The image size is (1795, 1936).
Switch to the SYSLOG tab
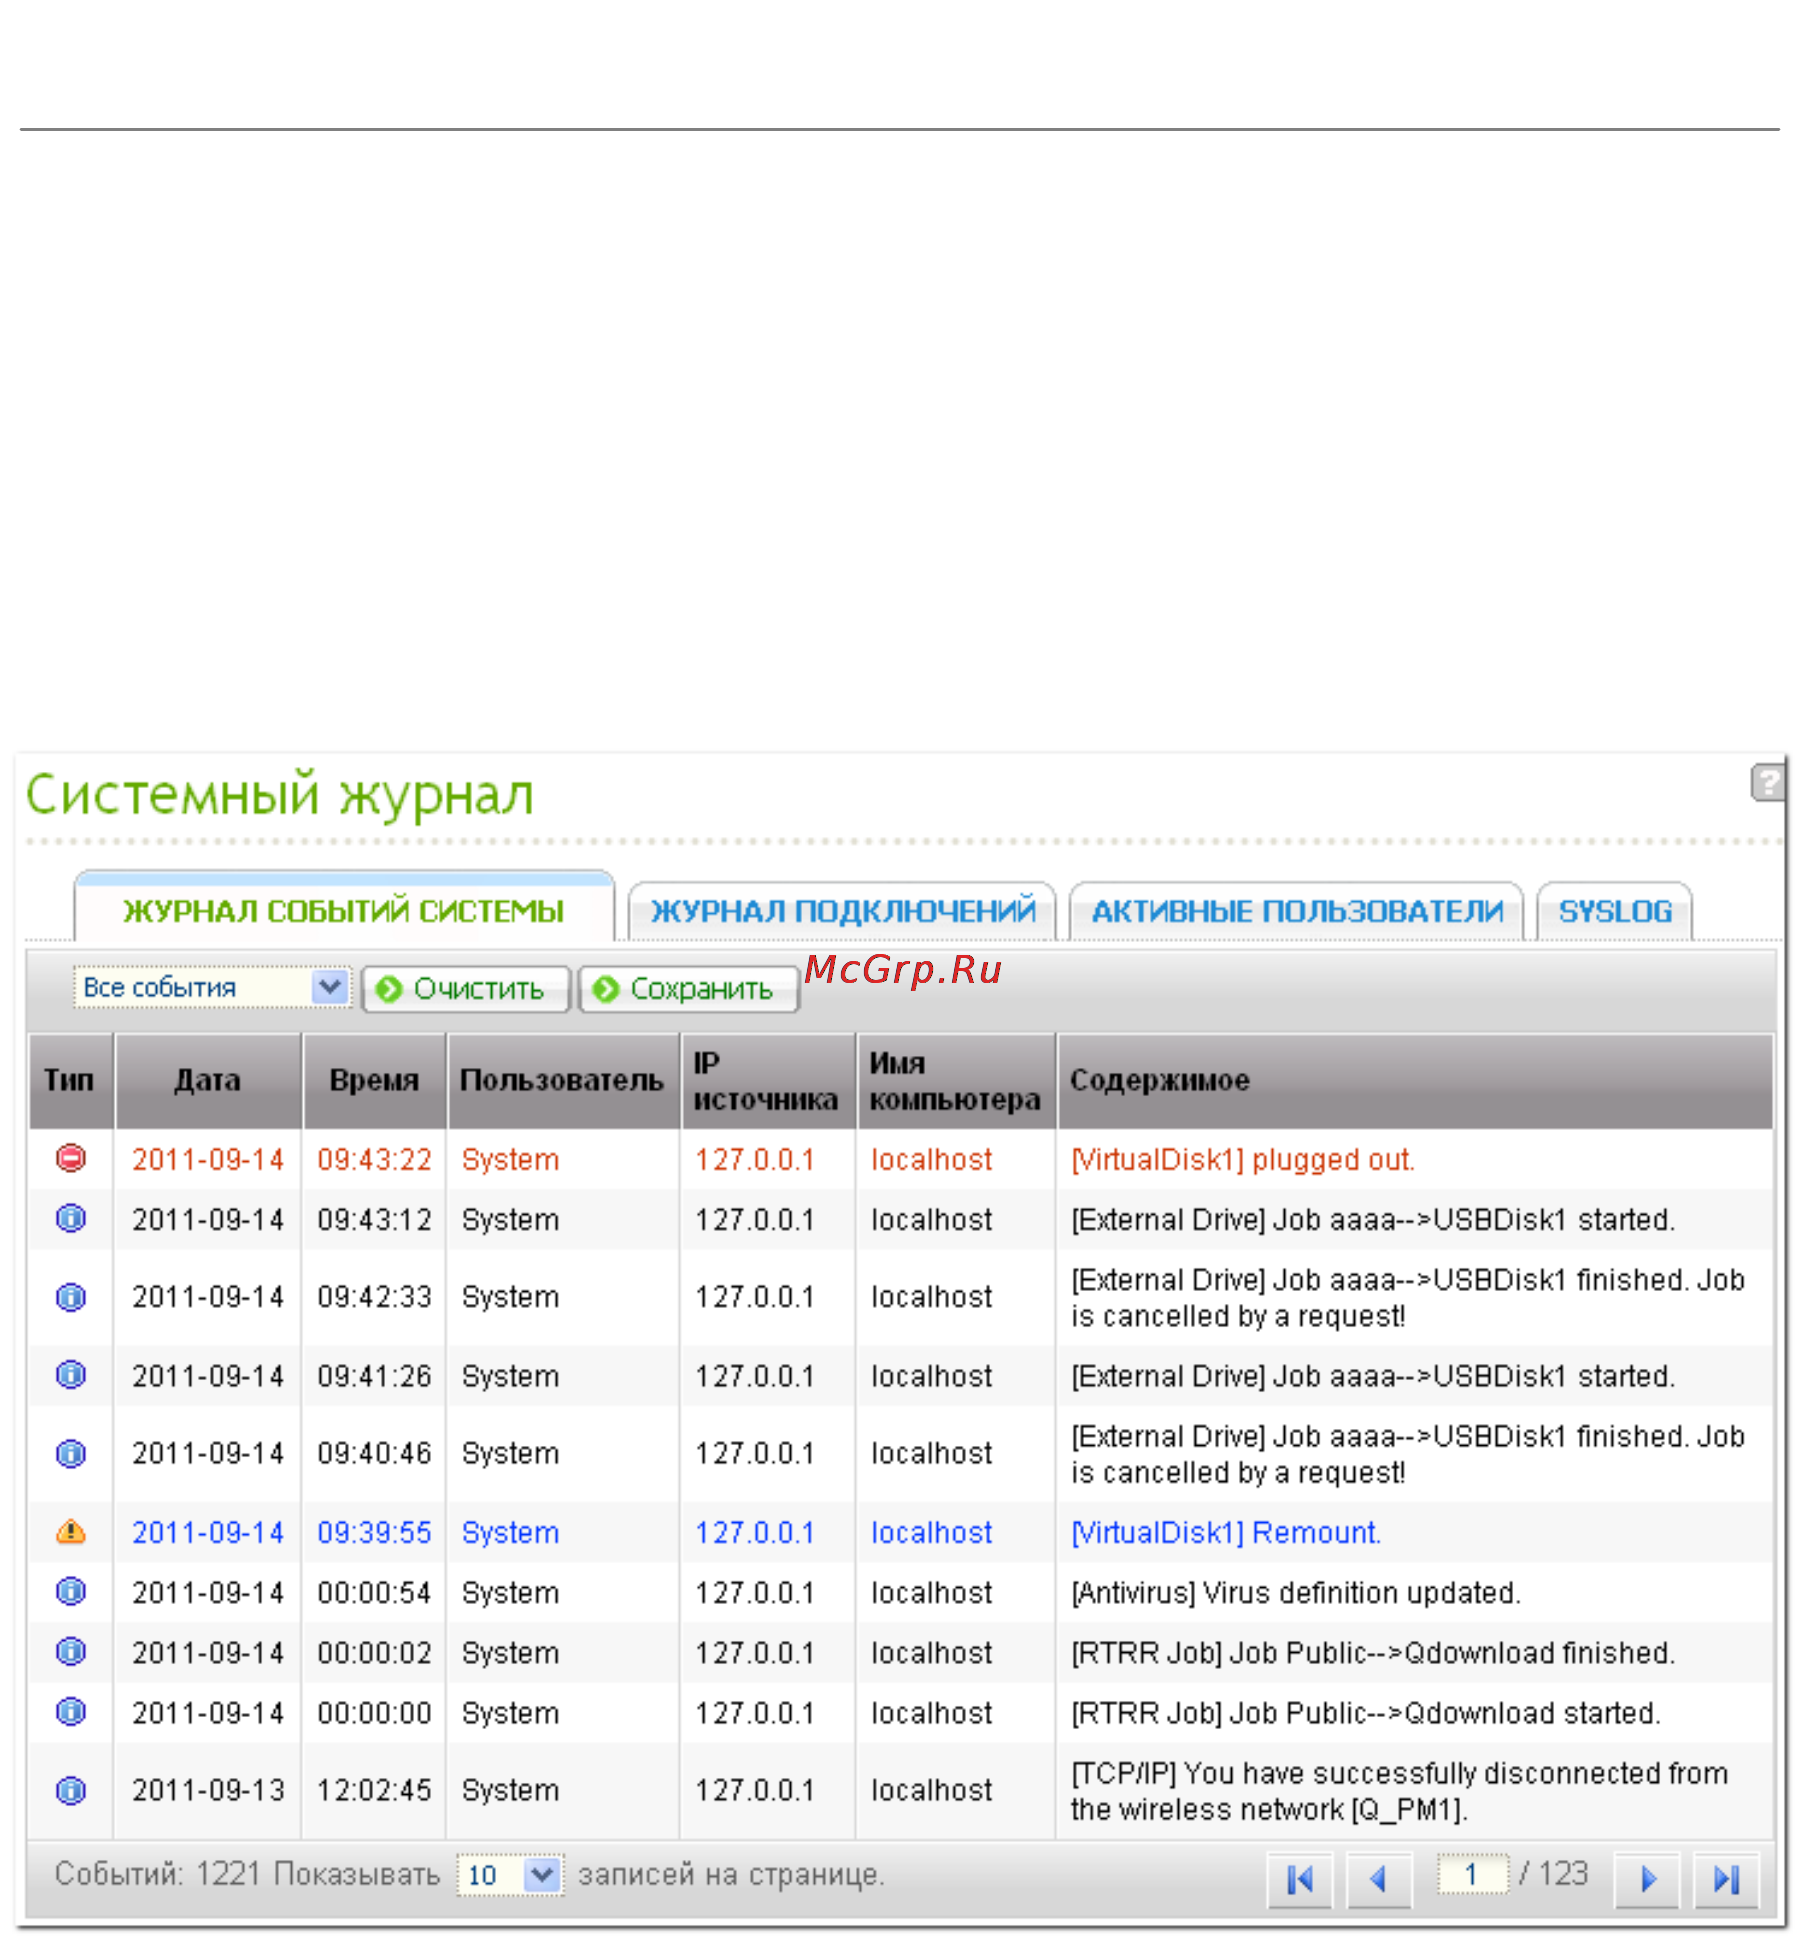(x=1615, y=911)
